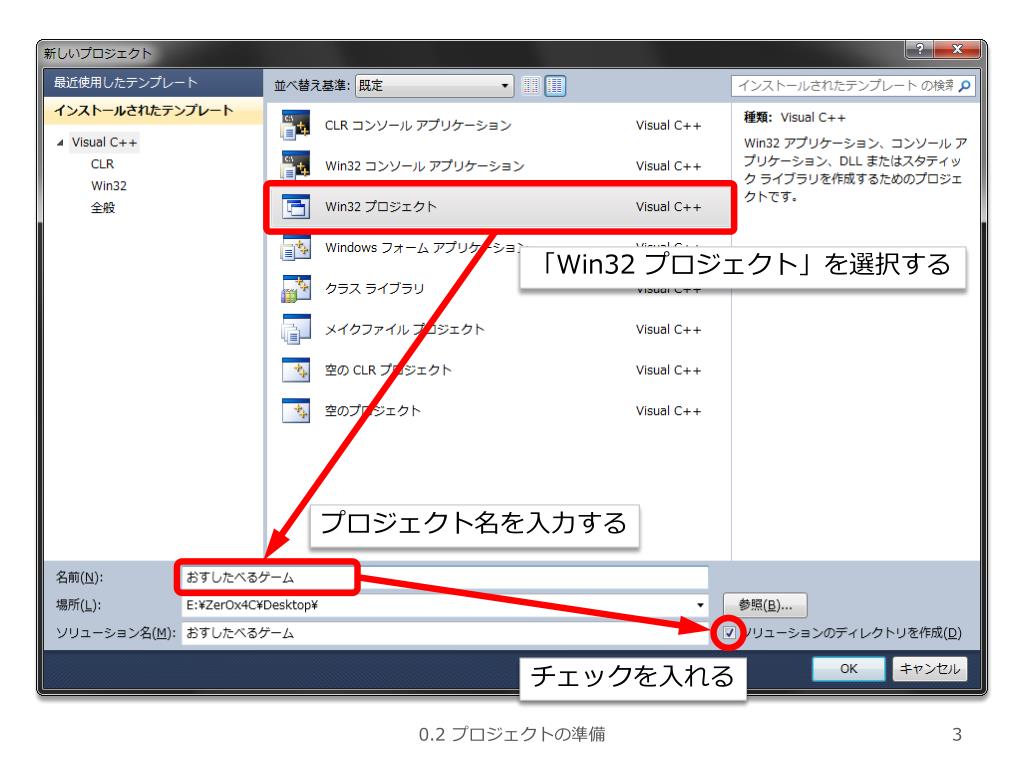Toggle ソリューションのディレクトリを作成 checkbox
This screenshot has width=1024, height=768.
(x=729, y=632)
